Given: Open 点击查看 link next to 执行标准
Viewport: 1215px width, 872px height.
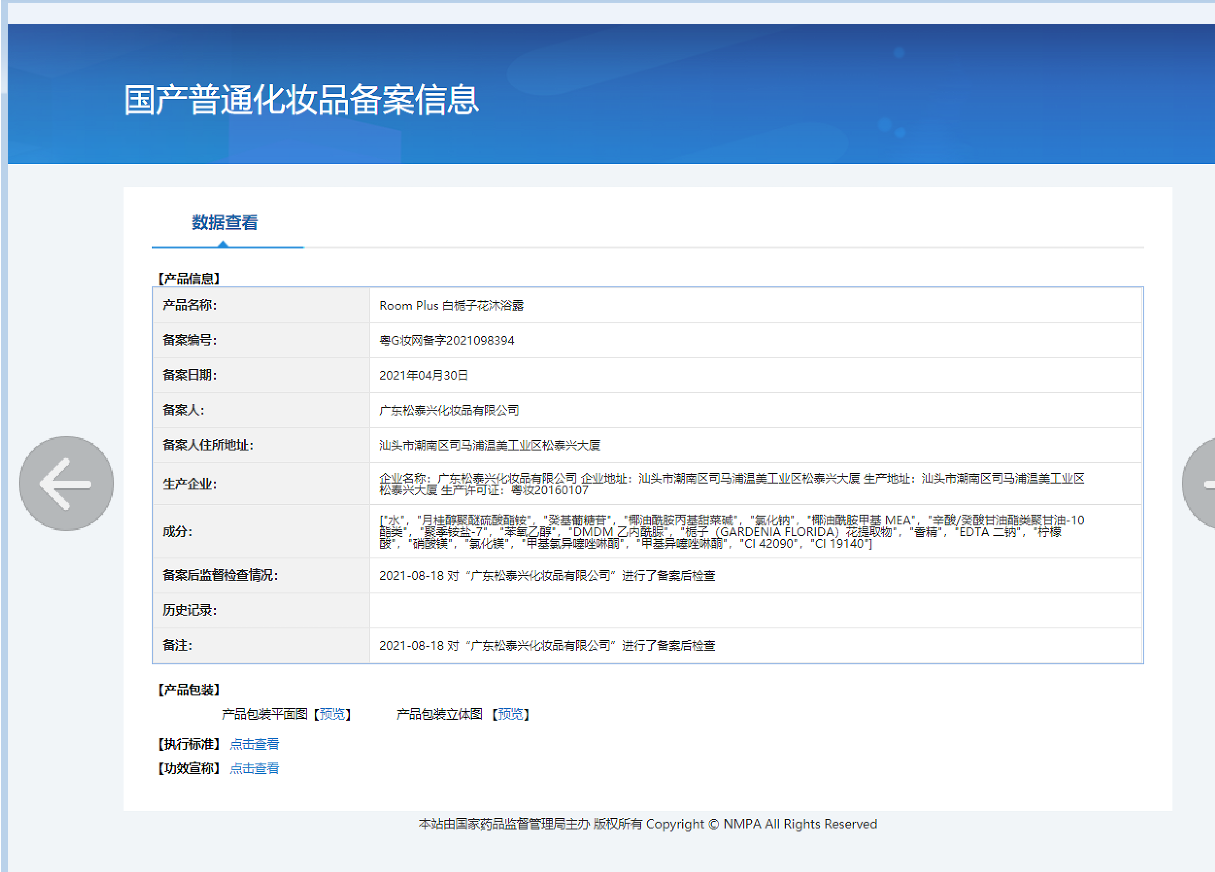Looking at the screenshot, I should pos(254,744).
